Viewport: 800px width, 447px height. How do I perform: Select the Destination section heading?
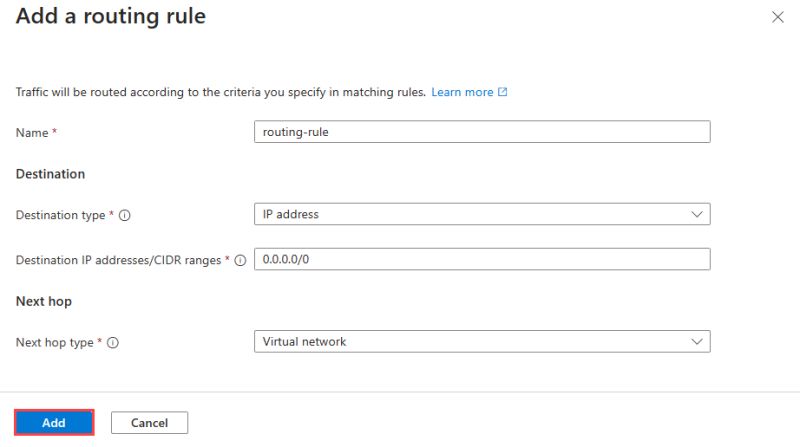pos(51,174)
